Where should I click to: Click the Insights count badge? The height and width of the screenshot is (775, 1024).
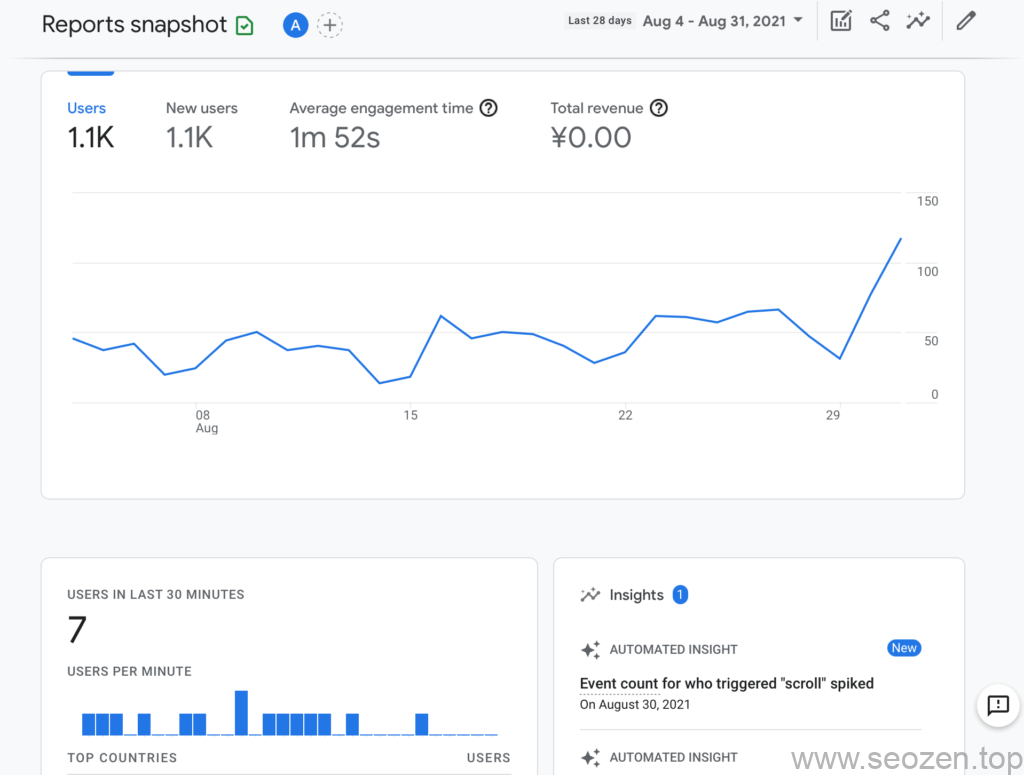680,595
